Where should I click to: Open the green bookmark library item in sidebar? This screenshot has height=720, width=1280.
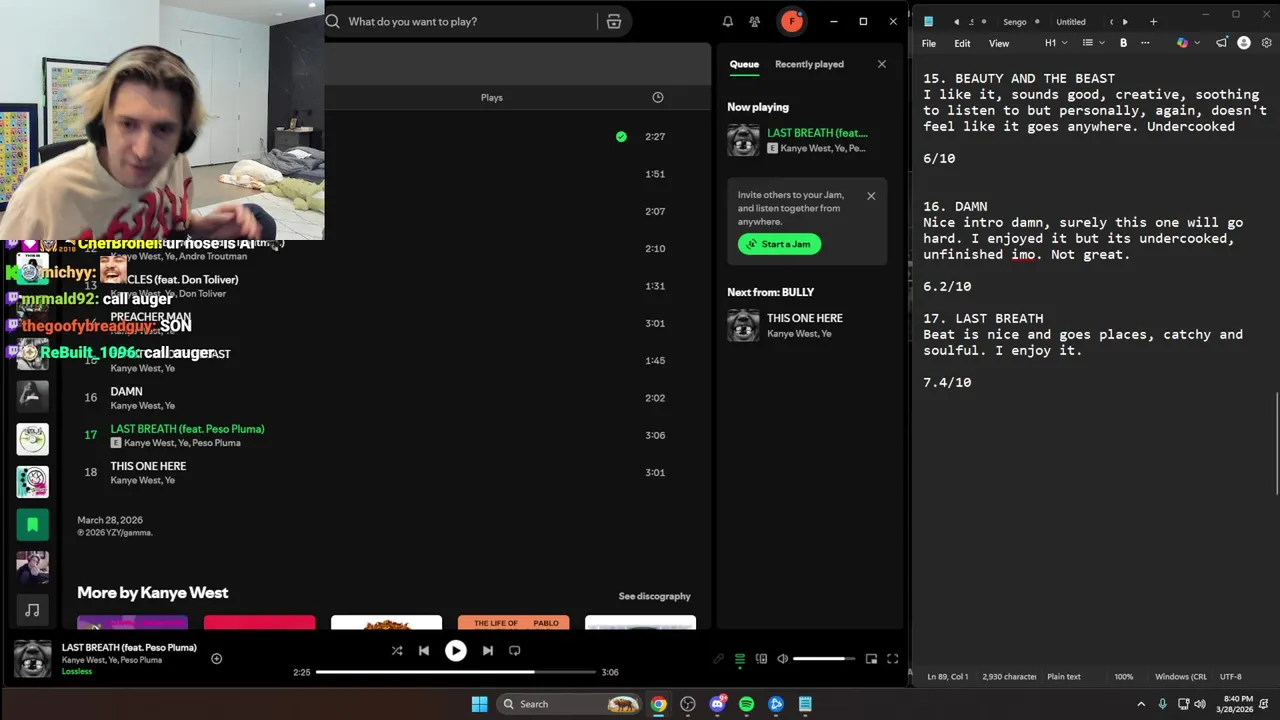(32, 524)
